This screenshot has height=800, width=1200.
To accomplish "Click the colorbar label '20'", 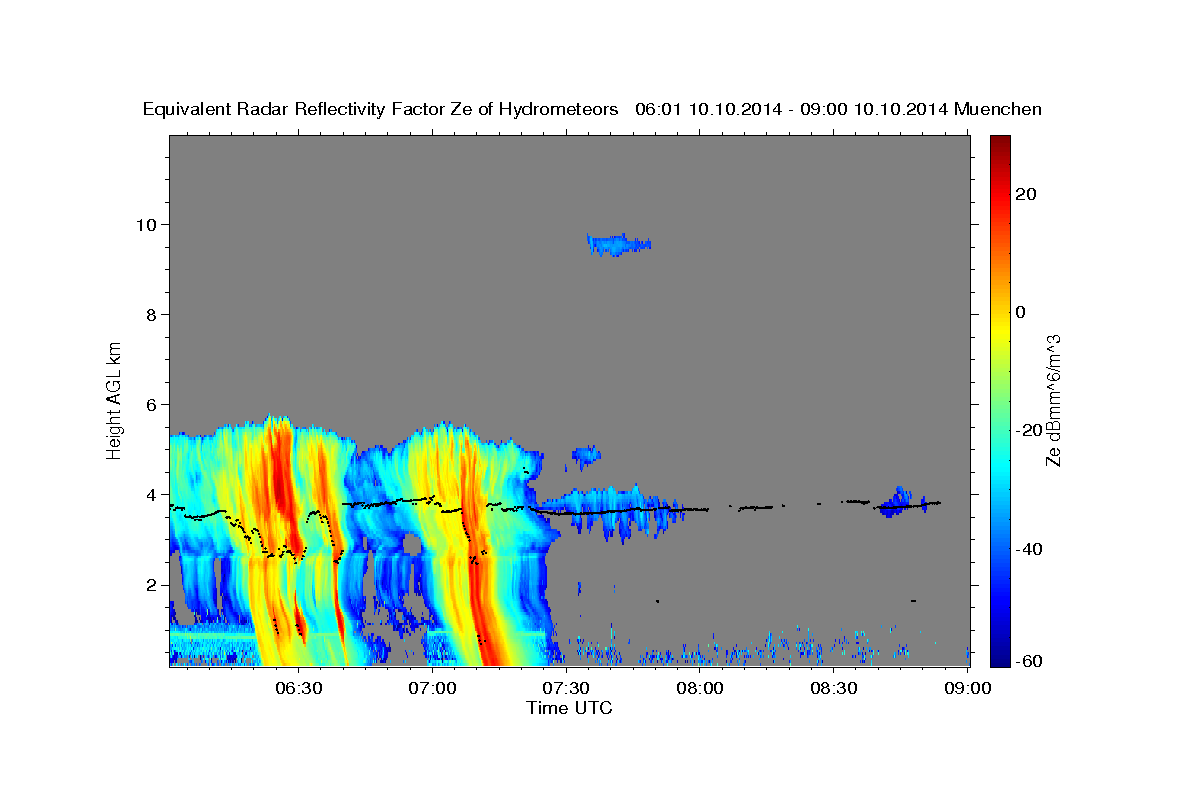I will click(1026, 194).
